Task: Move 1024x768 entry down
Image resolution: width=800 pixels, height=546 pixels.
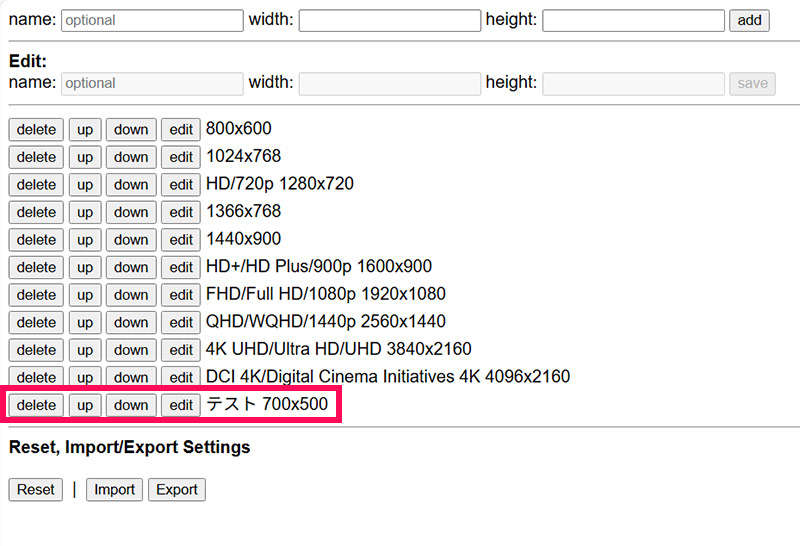Action: click(131, 157)
